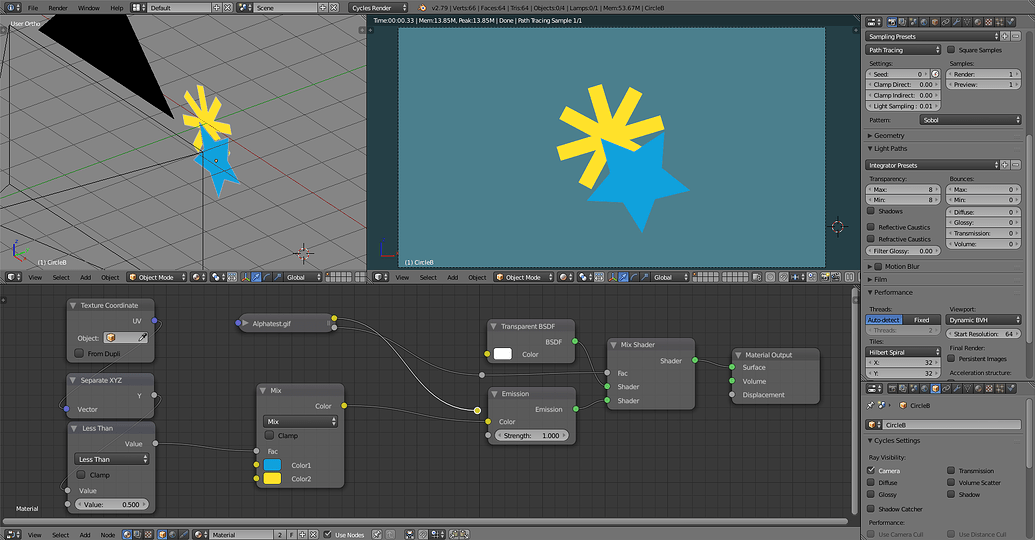Open the Scene properties tab
Screen dimensions: 1035x540
[x=914, y=22]
